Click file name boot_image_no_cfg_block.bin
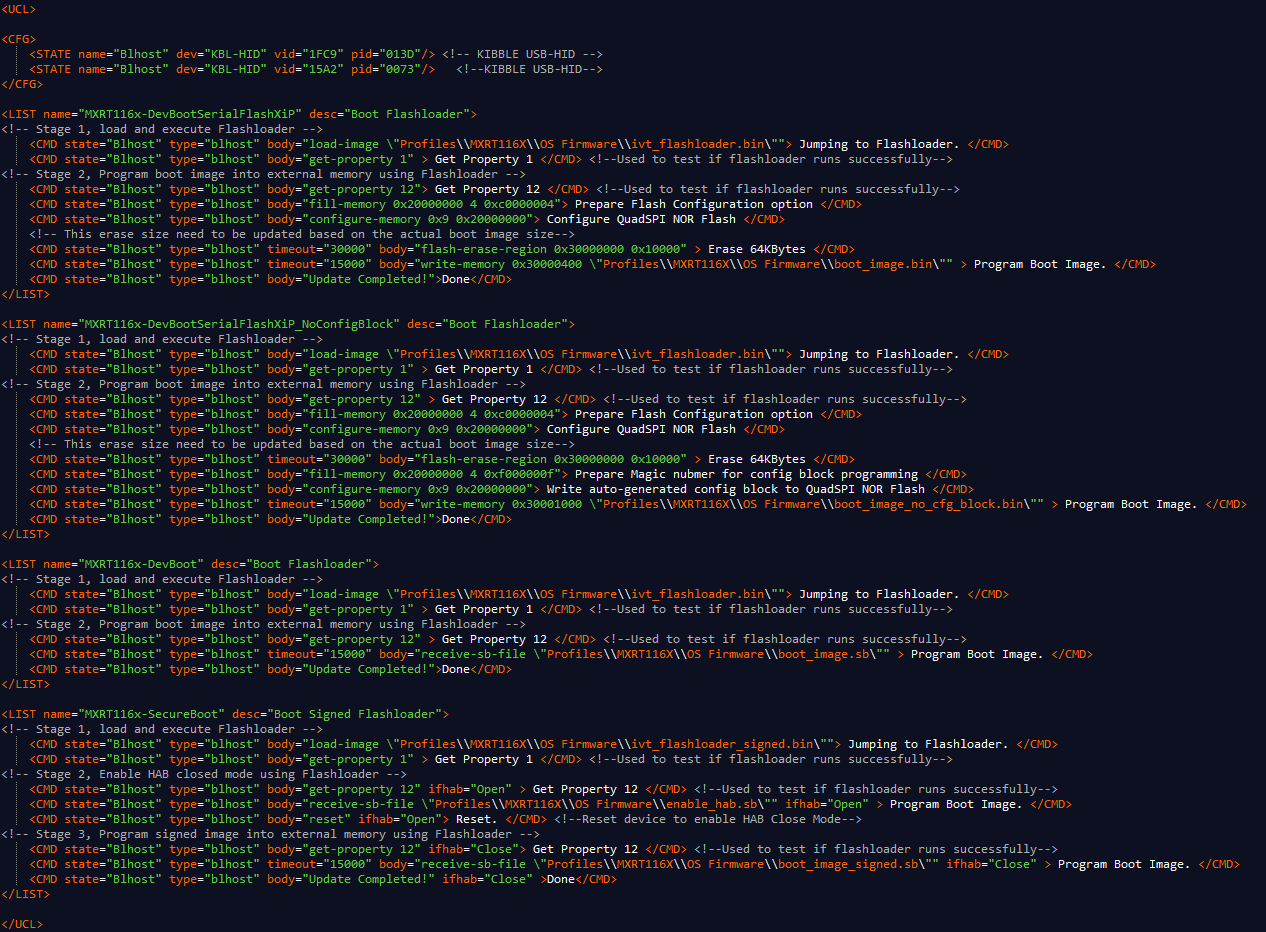 [930, 504]
